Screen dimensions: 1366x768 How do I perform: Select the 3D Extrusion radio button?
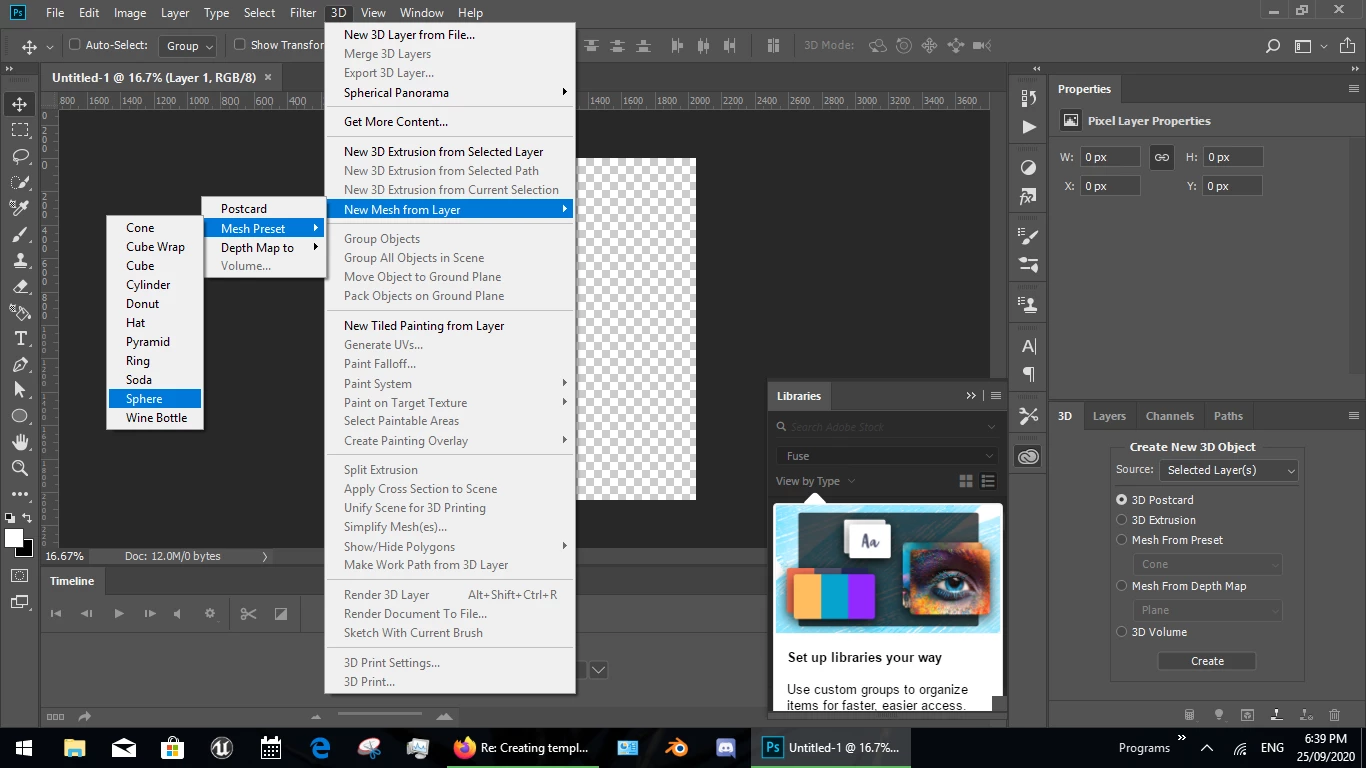point(1122,520)
